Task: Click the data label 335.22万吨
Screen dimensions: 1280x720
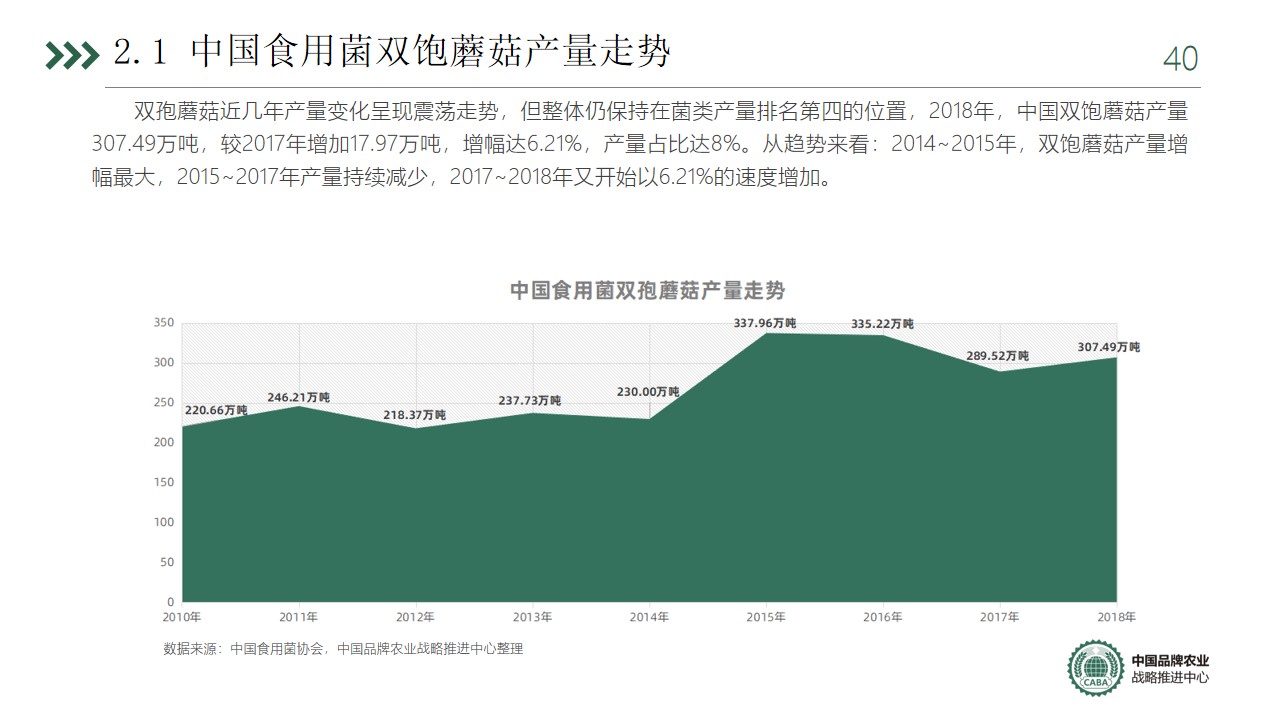Action: (x=882, y=324)
